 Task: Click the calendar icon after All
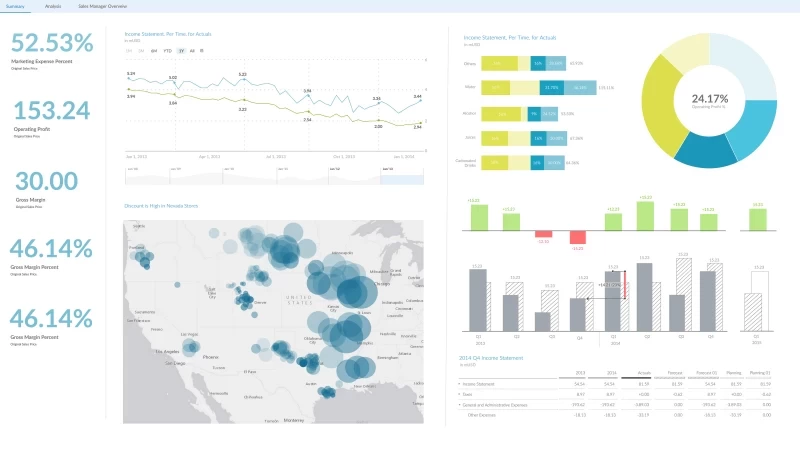pyautogui.click(x=202, y=51)
